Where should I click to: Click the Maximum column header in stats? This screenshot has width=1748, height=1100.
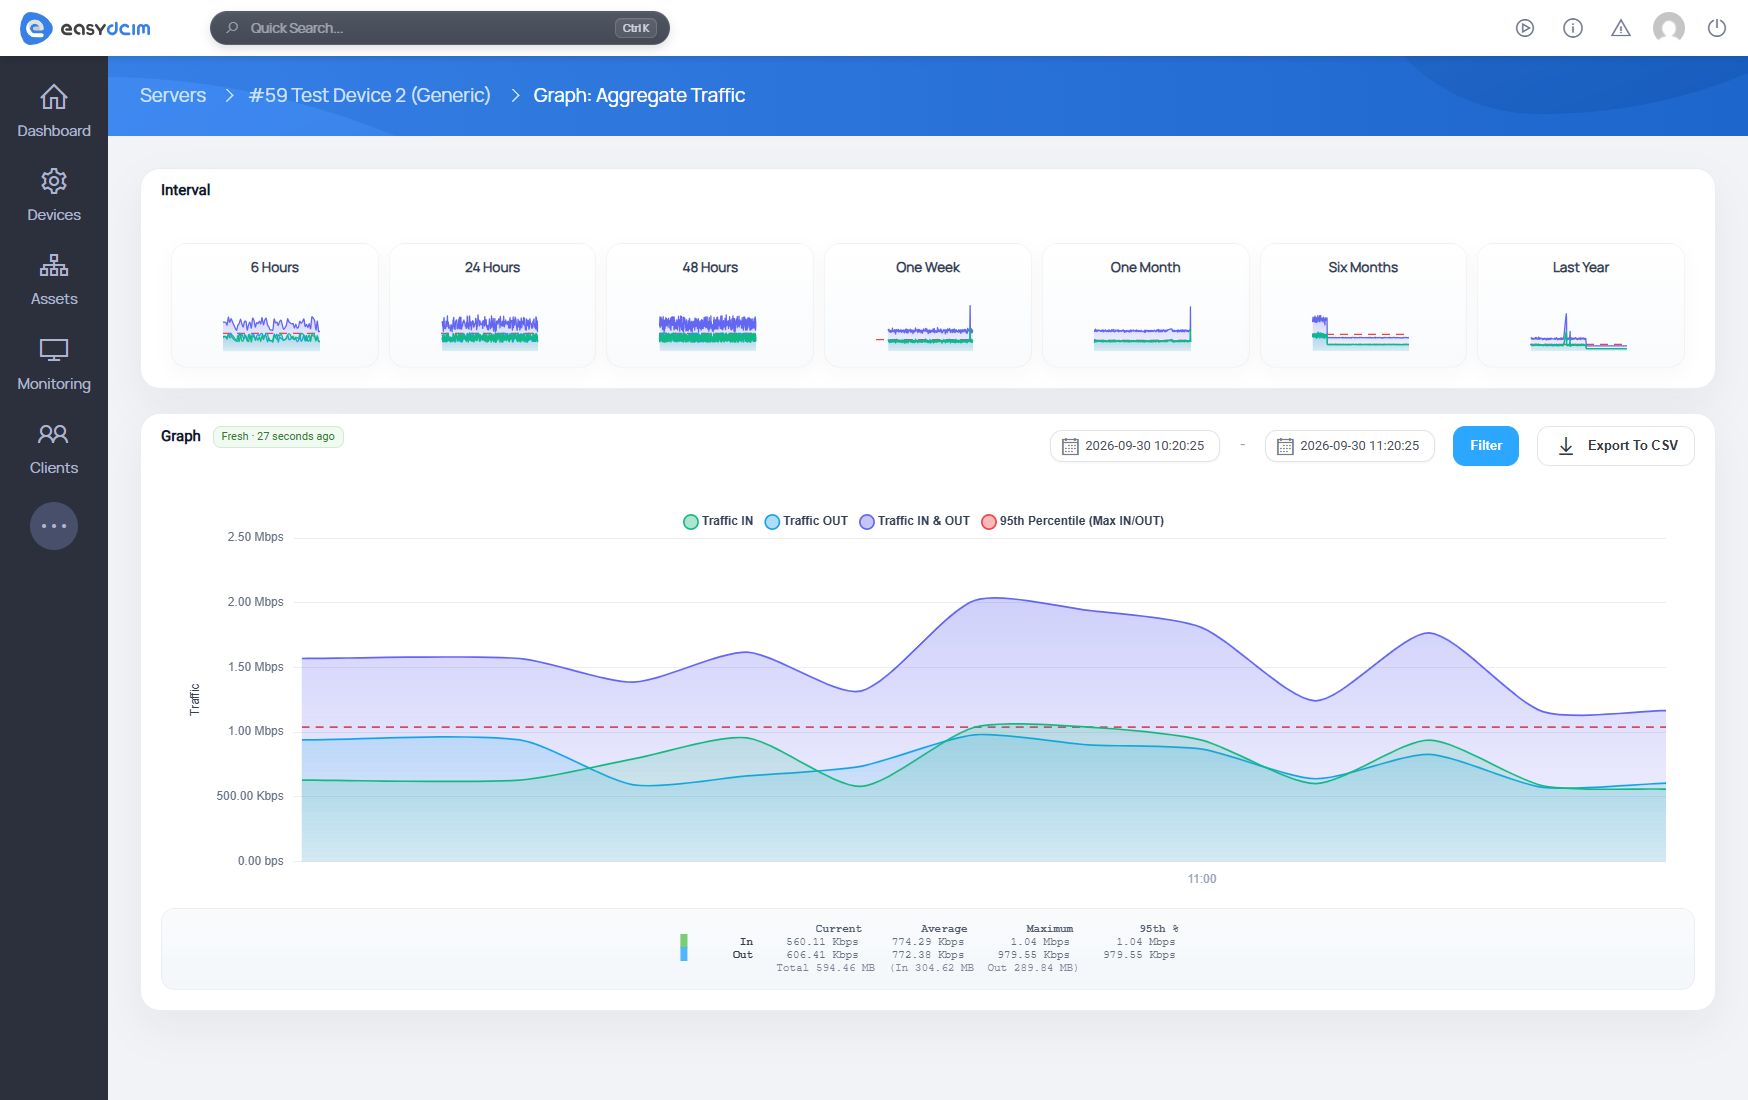pyautogui.click(x=1049, y=929)
